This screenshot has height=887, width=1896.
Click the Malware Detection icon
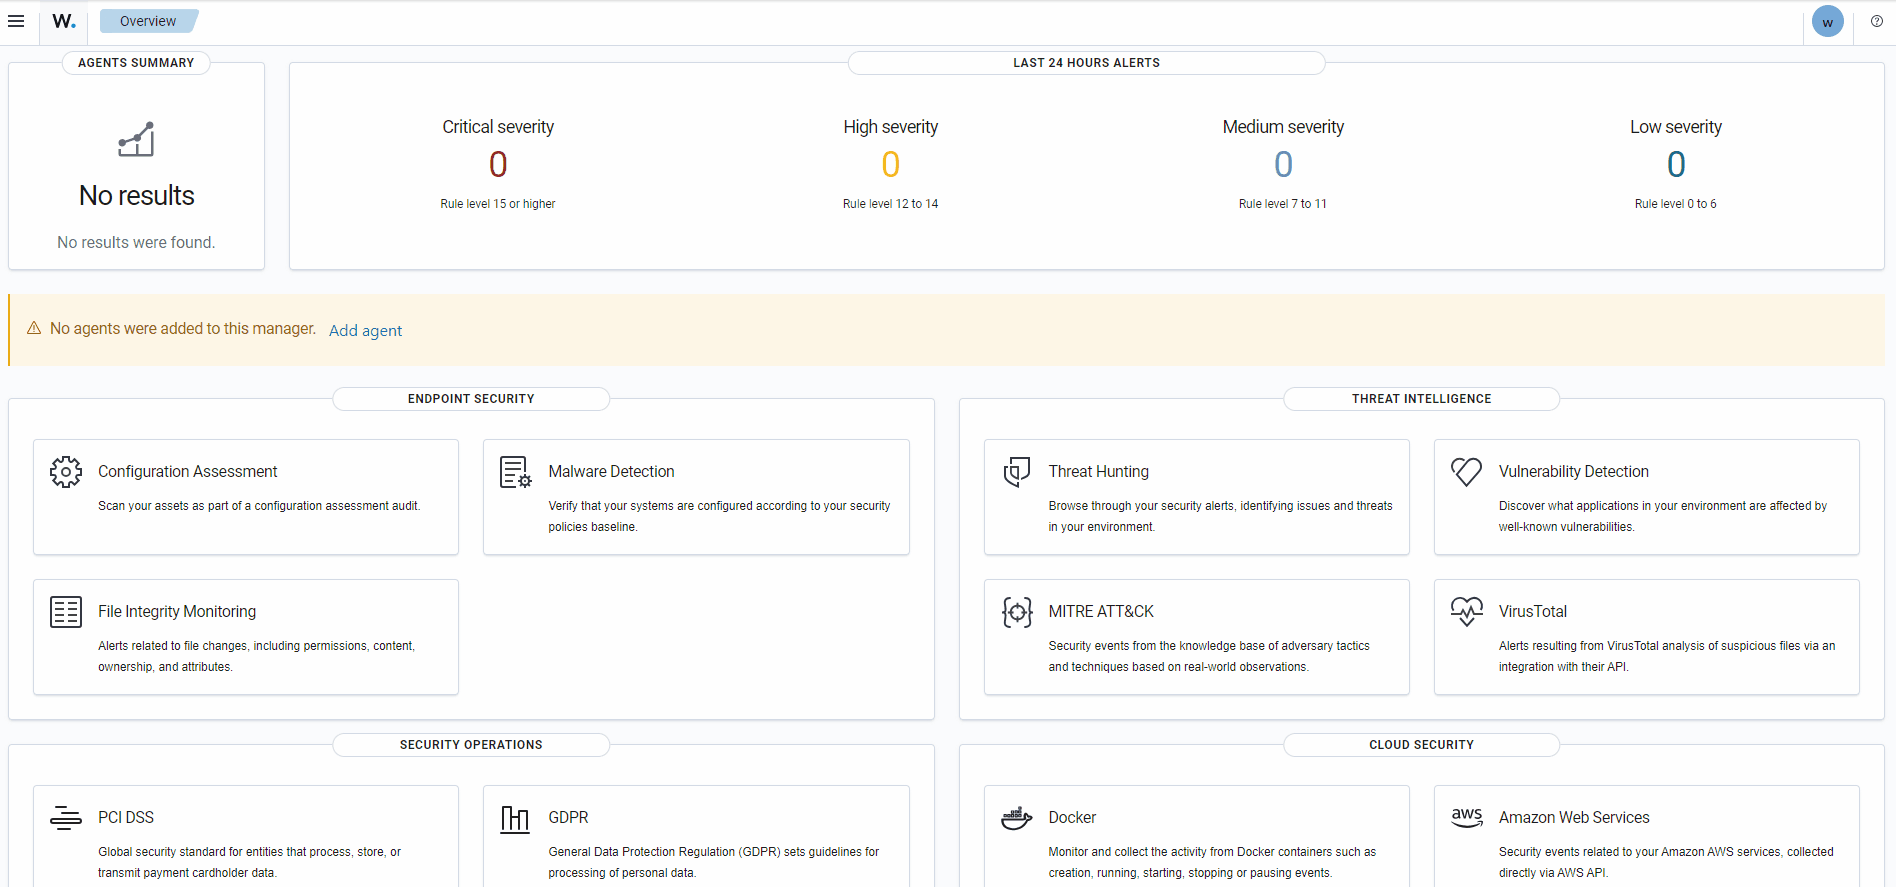(x=515, y=472)
